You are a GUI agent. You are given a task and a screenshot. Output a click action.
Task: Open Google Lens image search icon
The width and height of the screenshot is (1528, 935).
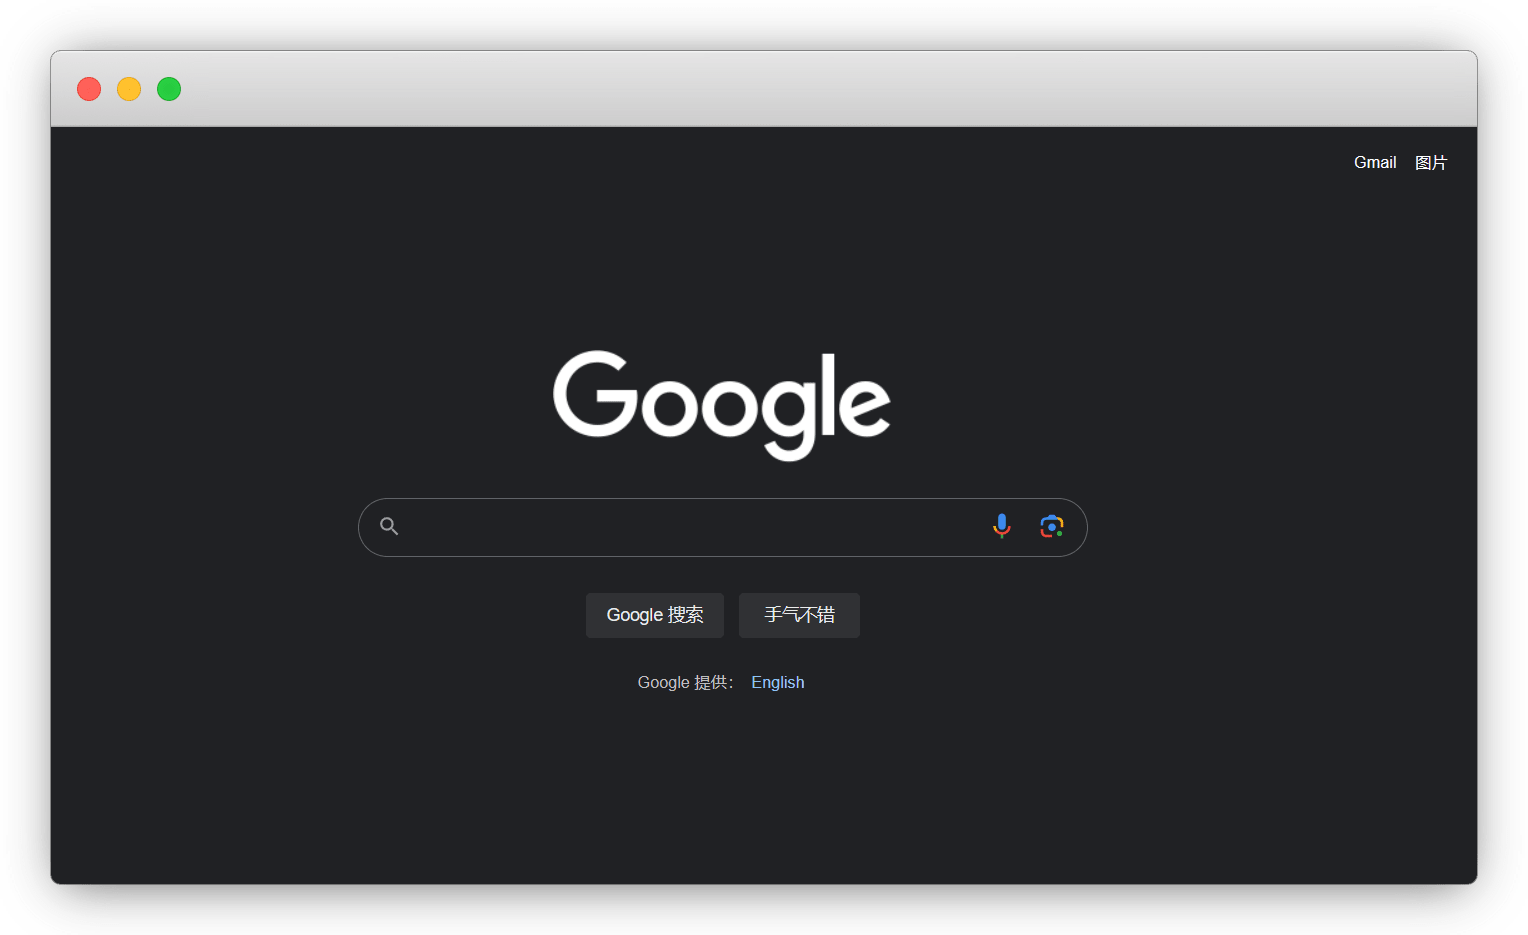[x=1051, y=526]
